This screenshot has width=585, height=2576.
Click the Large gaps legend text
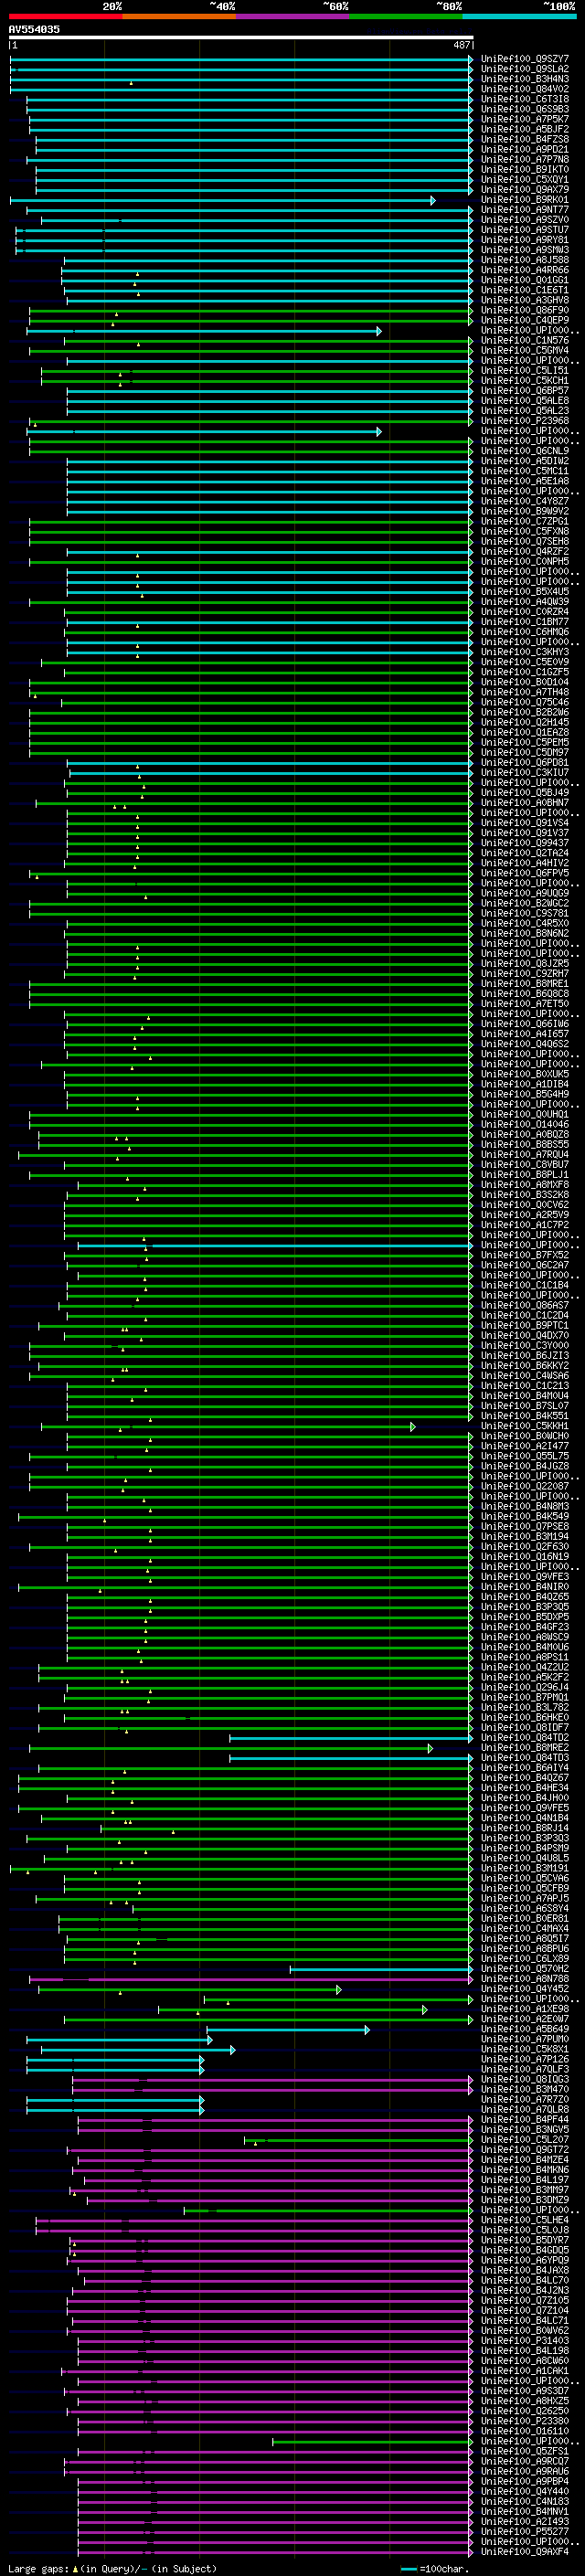40,2569
